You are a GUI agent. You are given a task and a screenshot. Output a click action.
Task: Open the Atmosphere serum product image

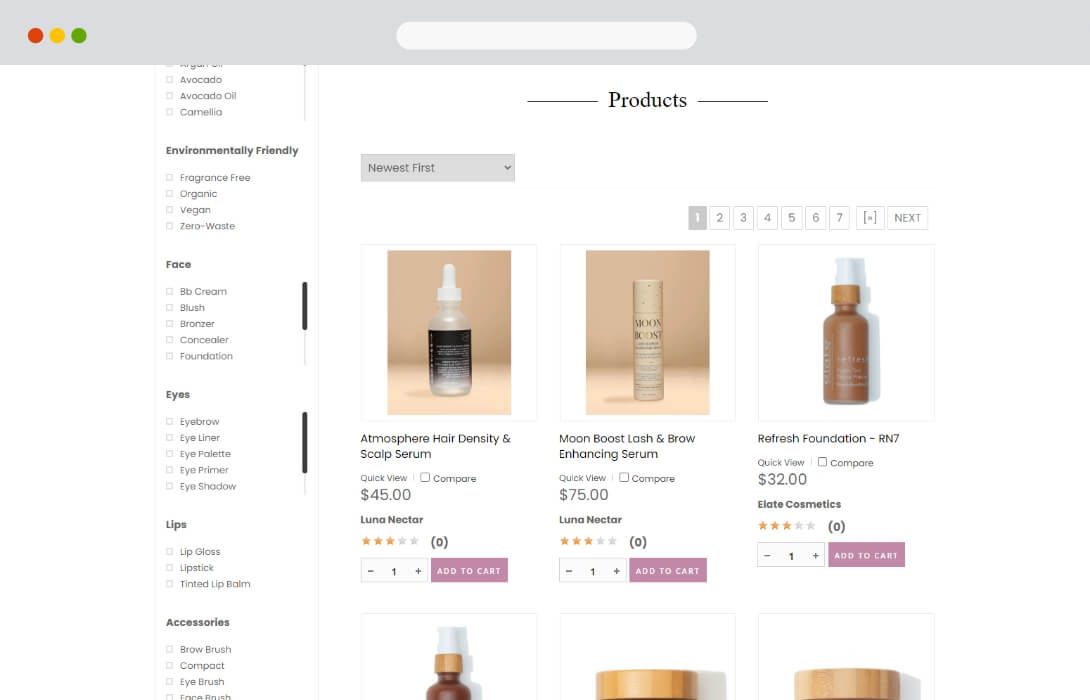tap(449, 332)
